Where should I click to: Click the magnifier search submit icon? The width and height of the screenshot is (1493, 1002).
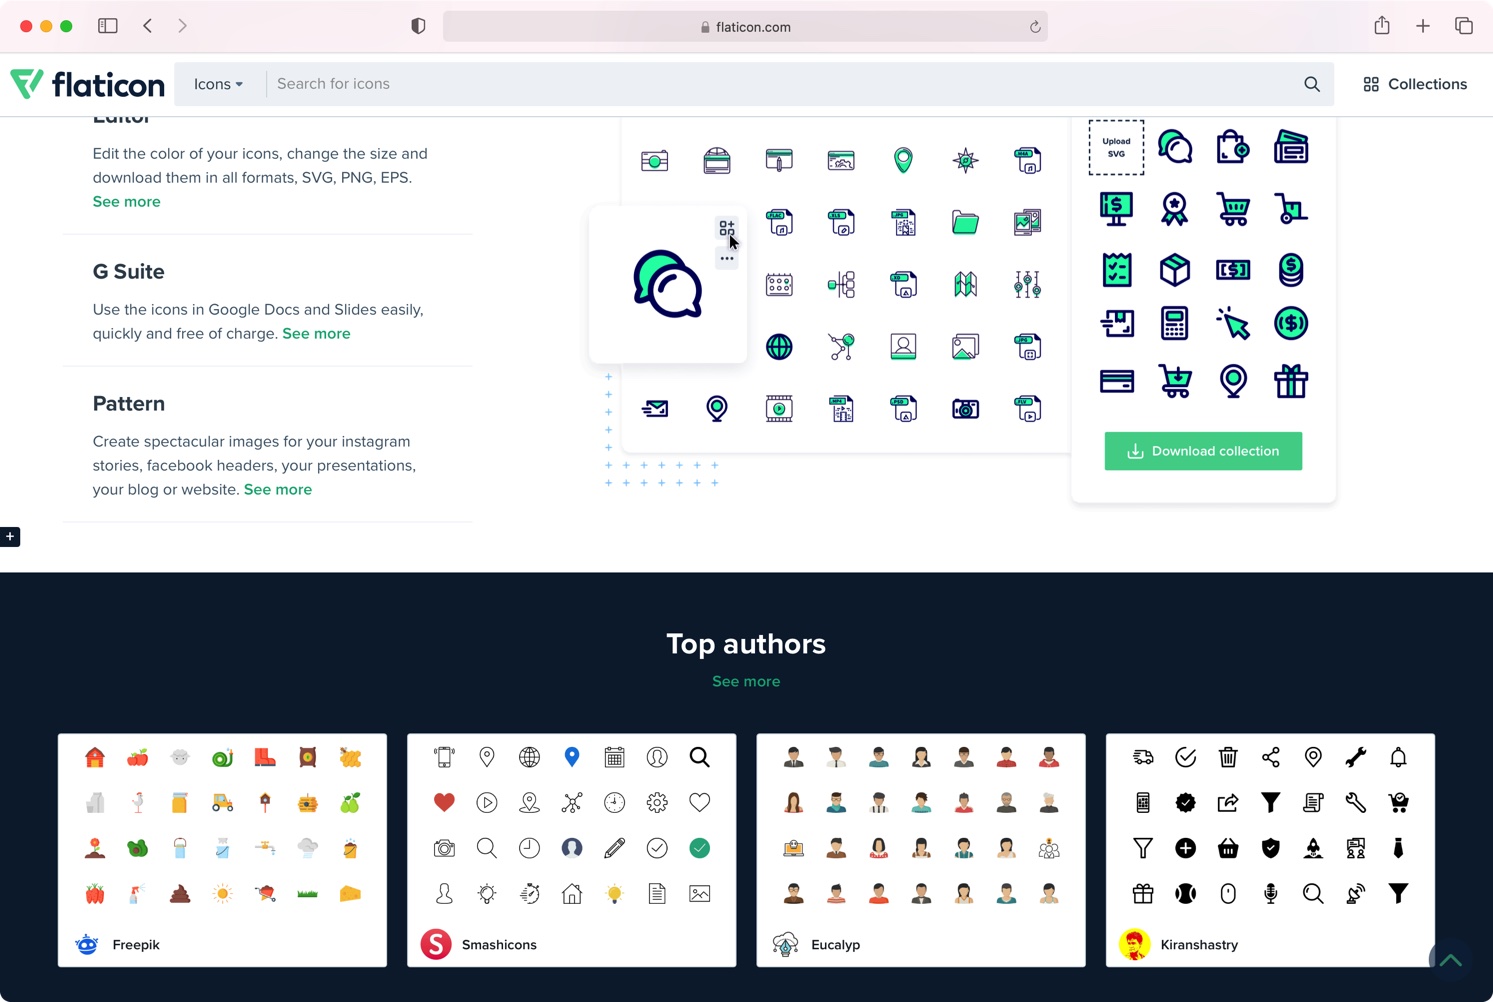pos(1312,84)
